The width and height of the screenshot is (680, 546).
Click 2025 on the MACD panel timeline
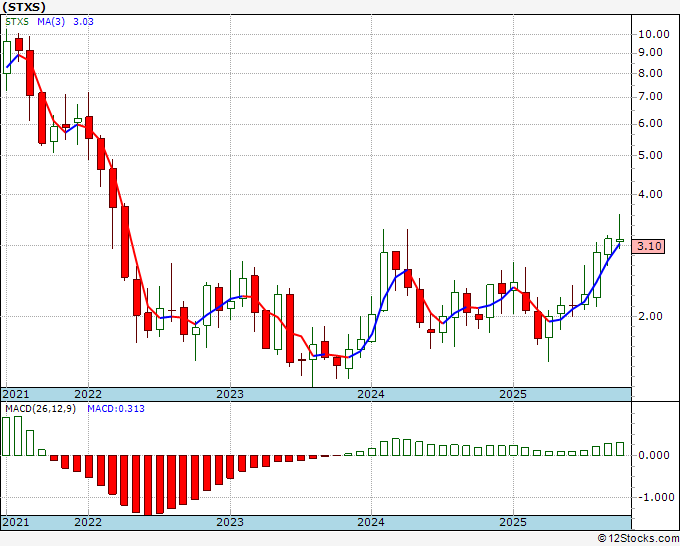click(513, 522)
